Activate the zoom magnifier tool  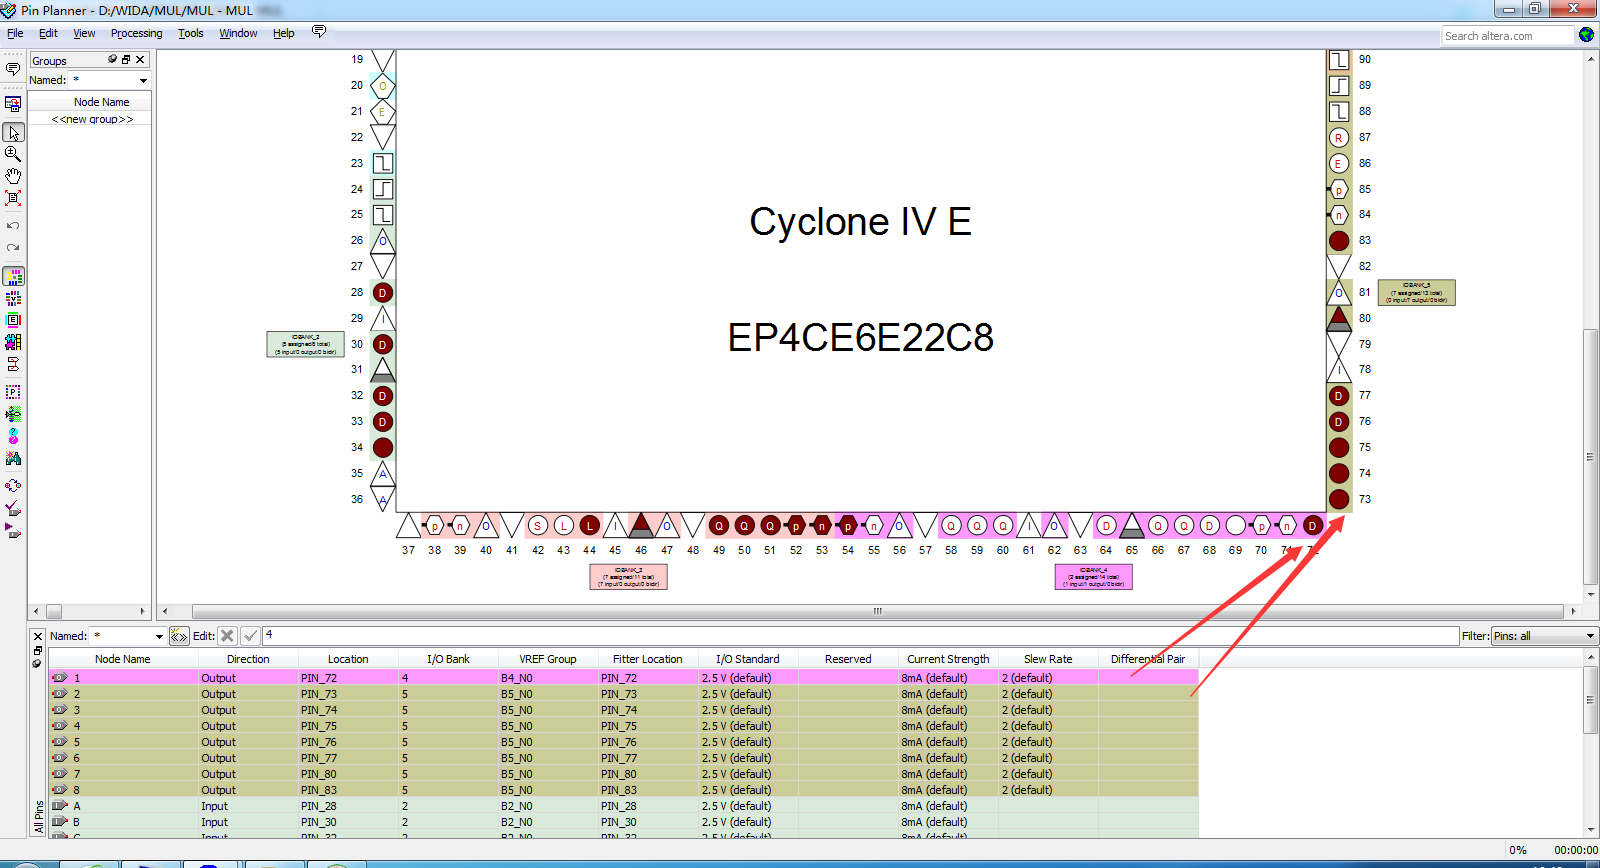coord(13,154)
